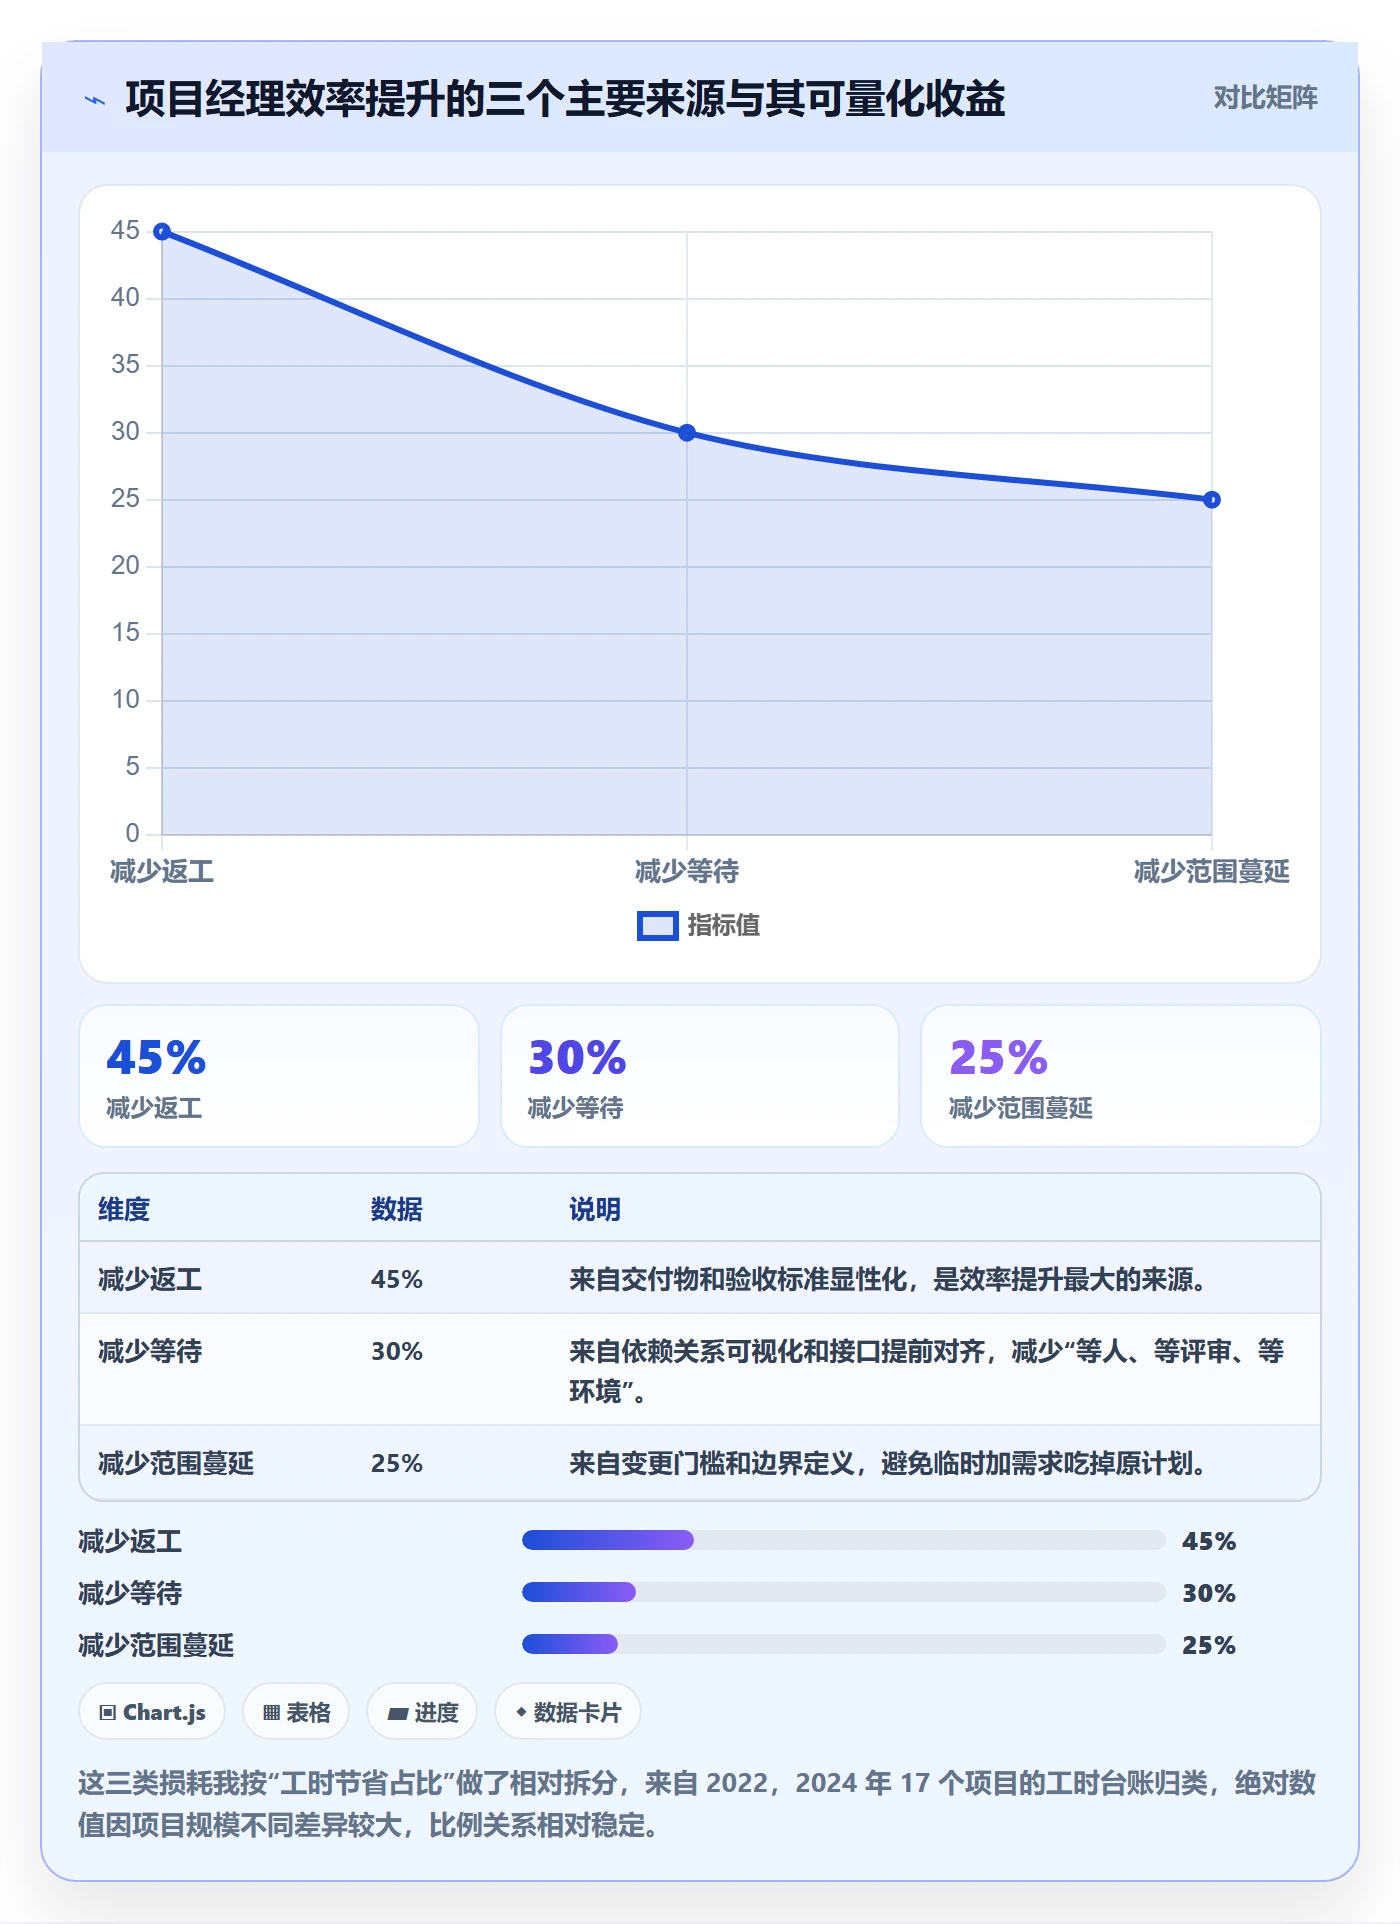Click the 减少返工 progress bar

(x=843, y=1540)
